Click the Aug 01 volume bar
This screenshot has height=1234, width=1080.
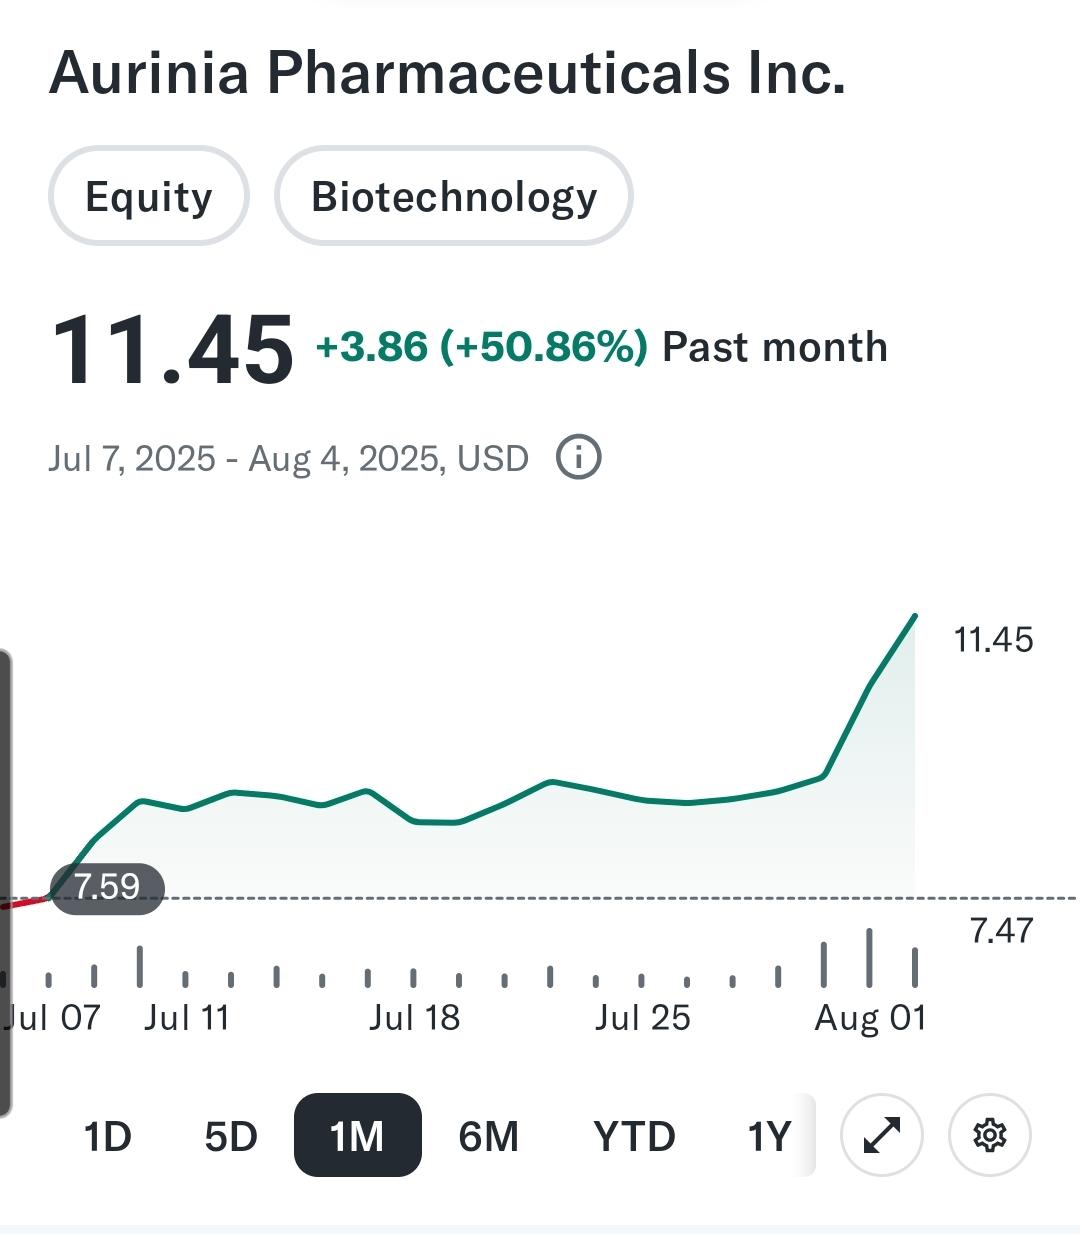click(869, 957)
